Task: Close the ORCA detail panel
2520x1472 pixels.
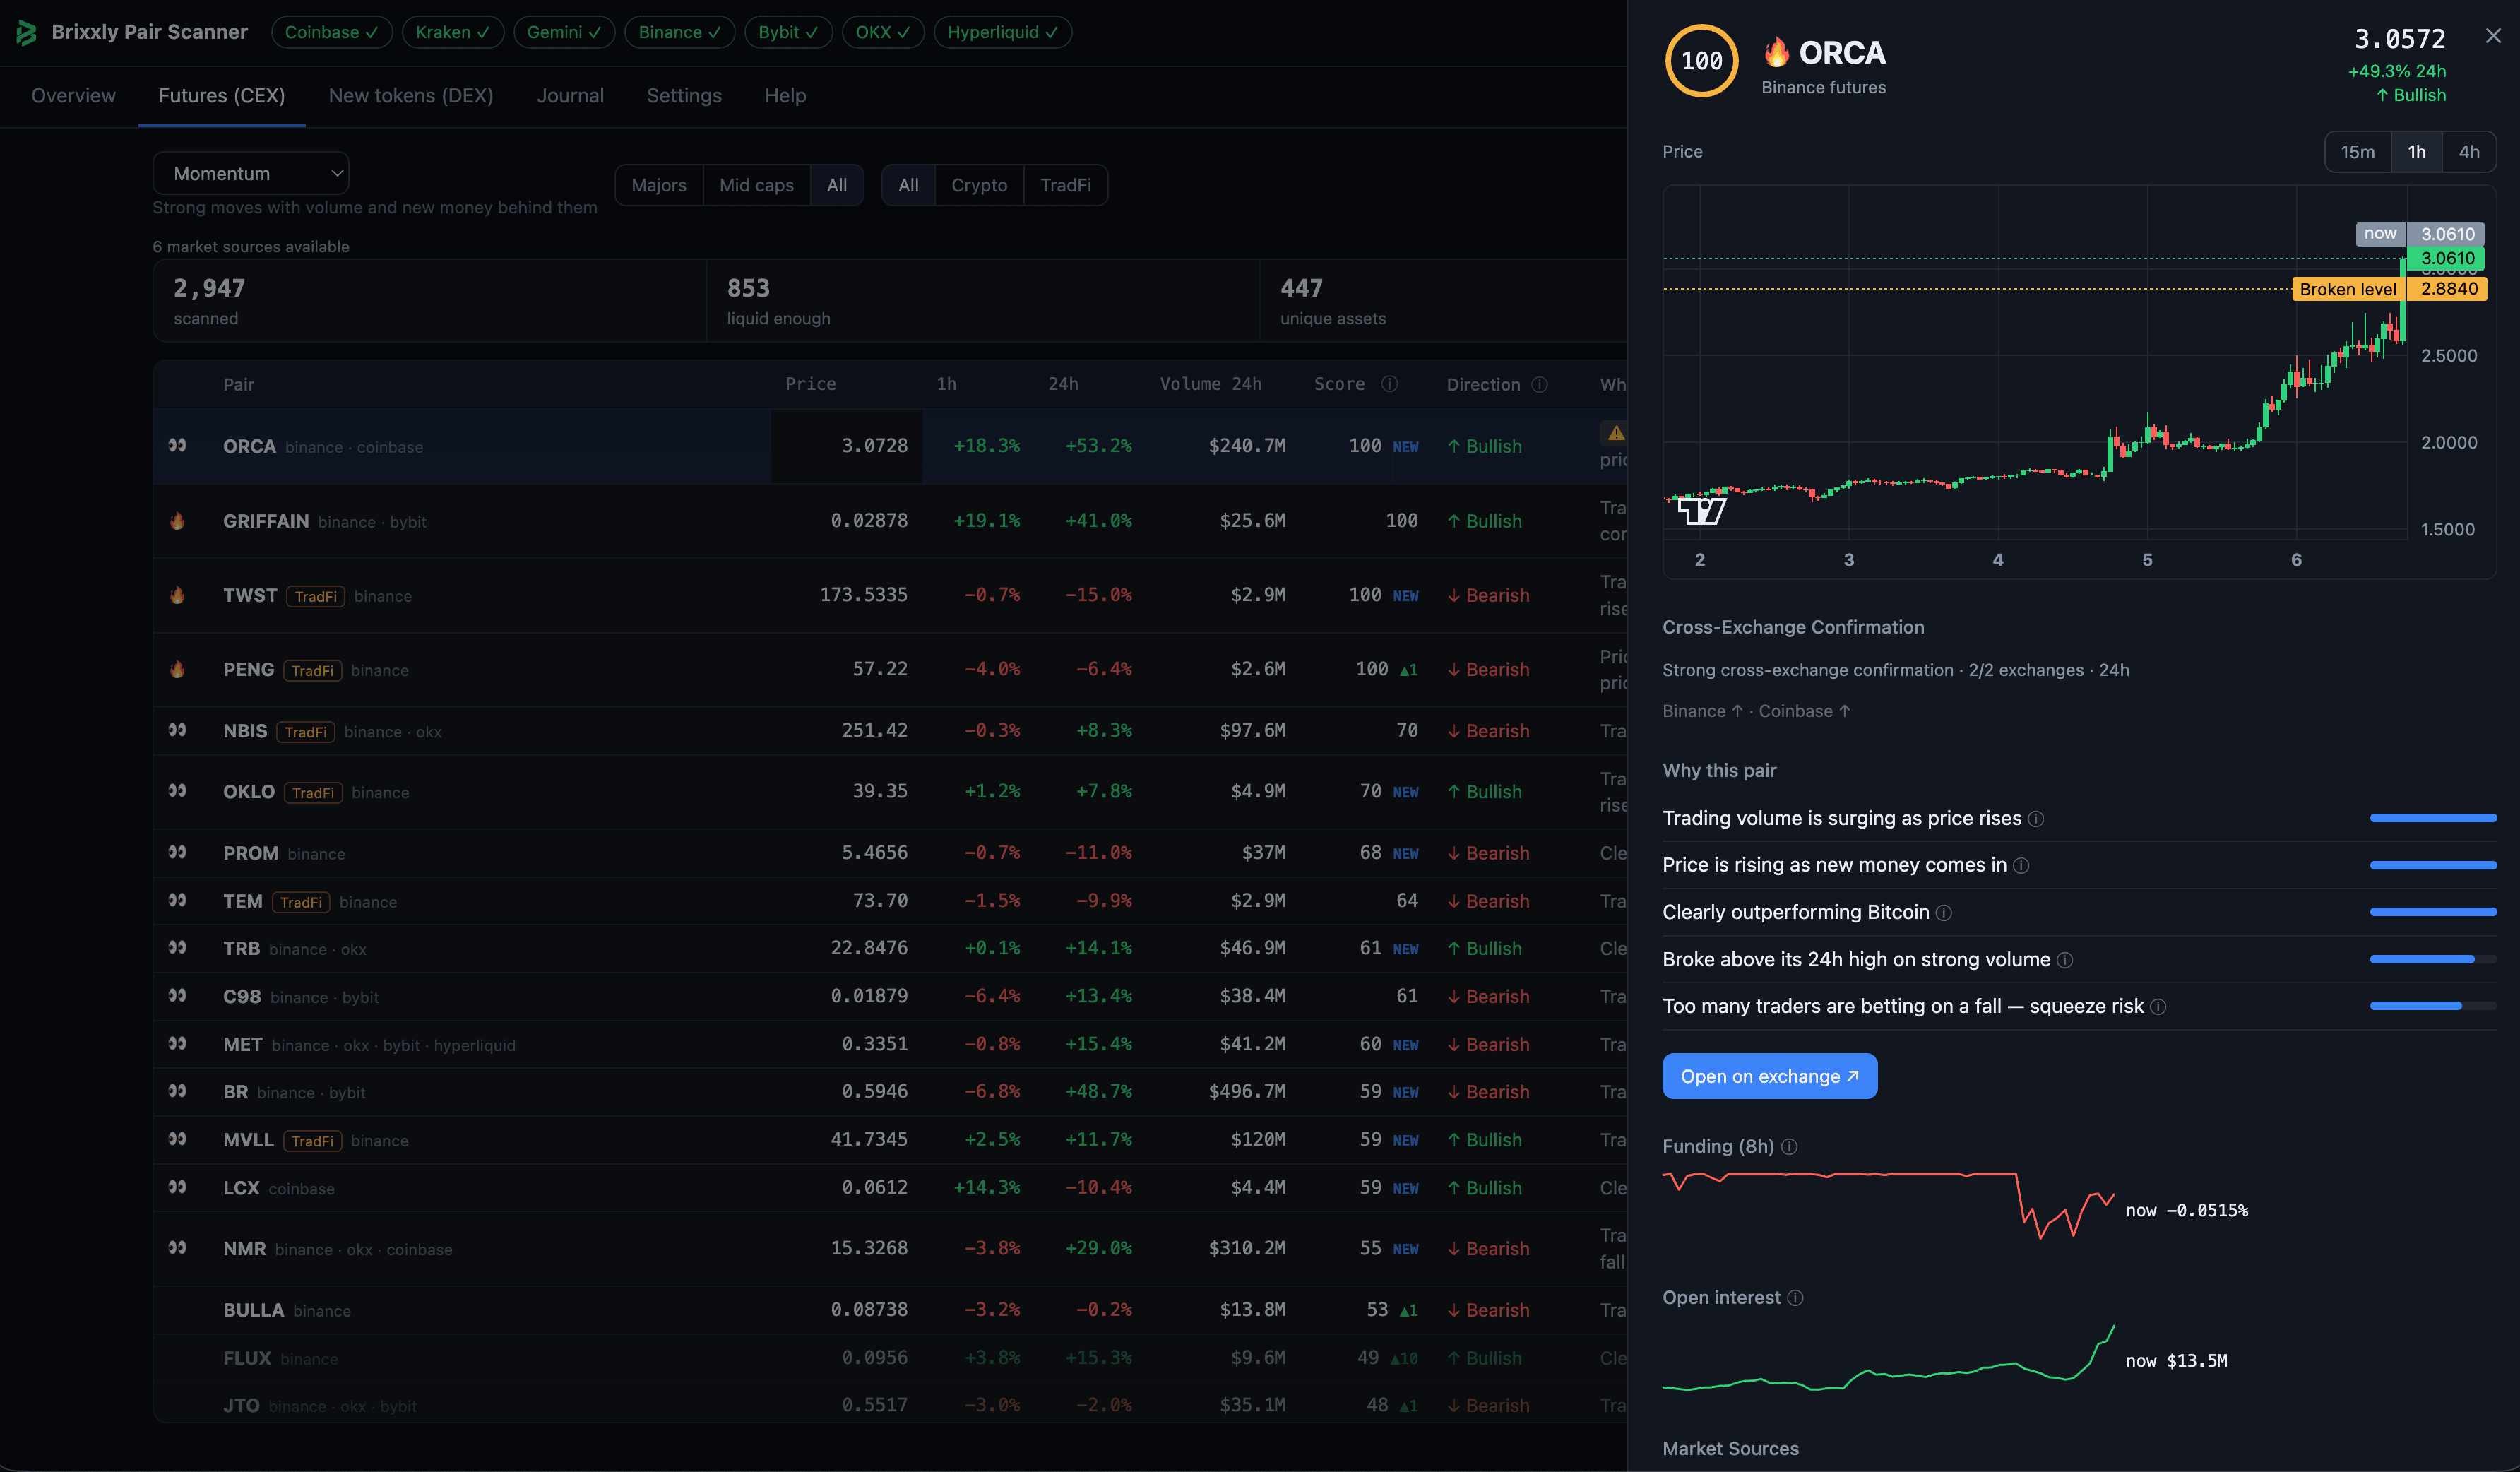Action: click(2493, 36)
